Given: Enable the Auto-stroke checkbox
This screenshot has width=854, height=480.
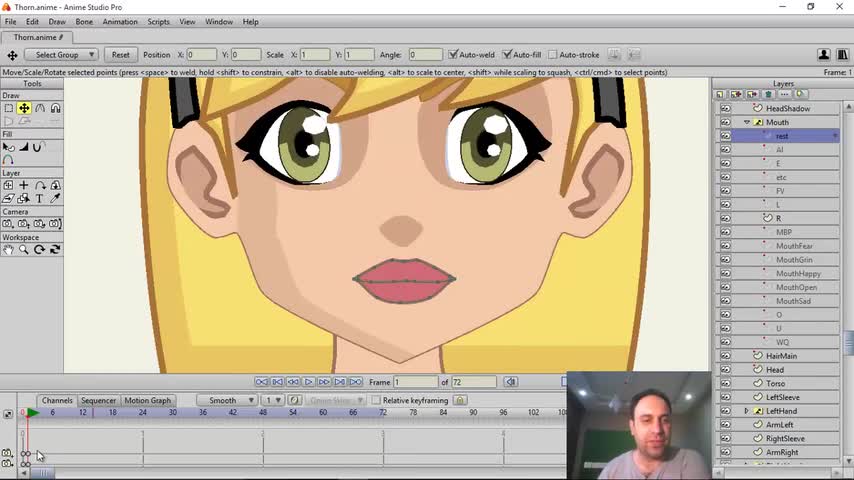Looking at the screenshot, I should point(552,55).
